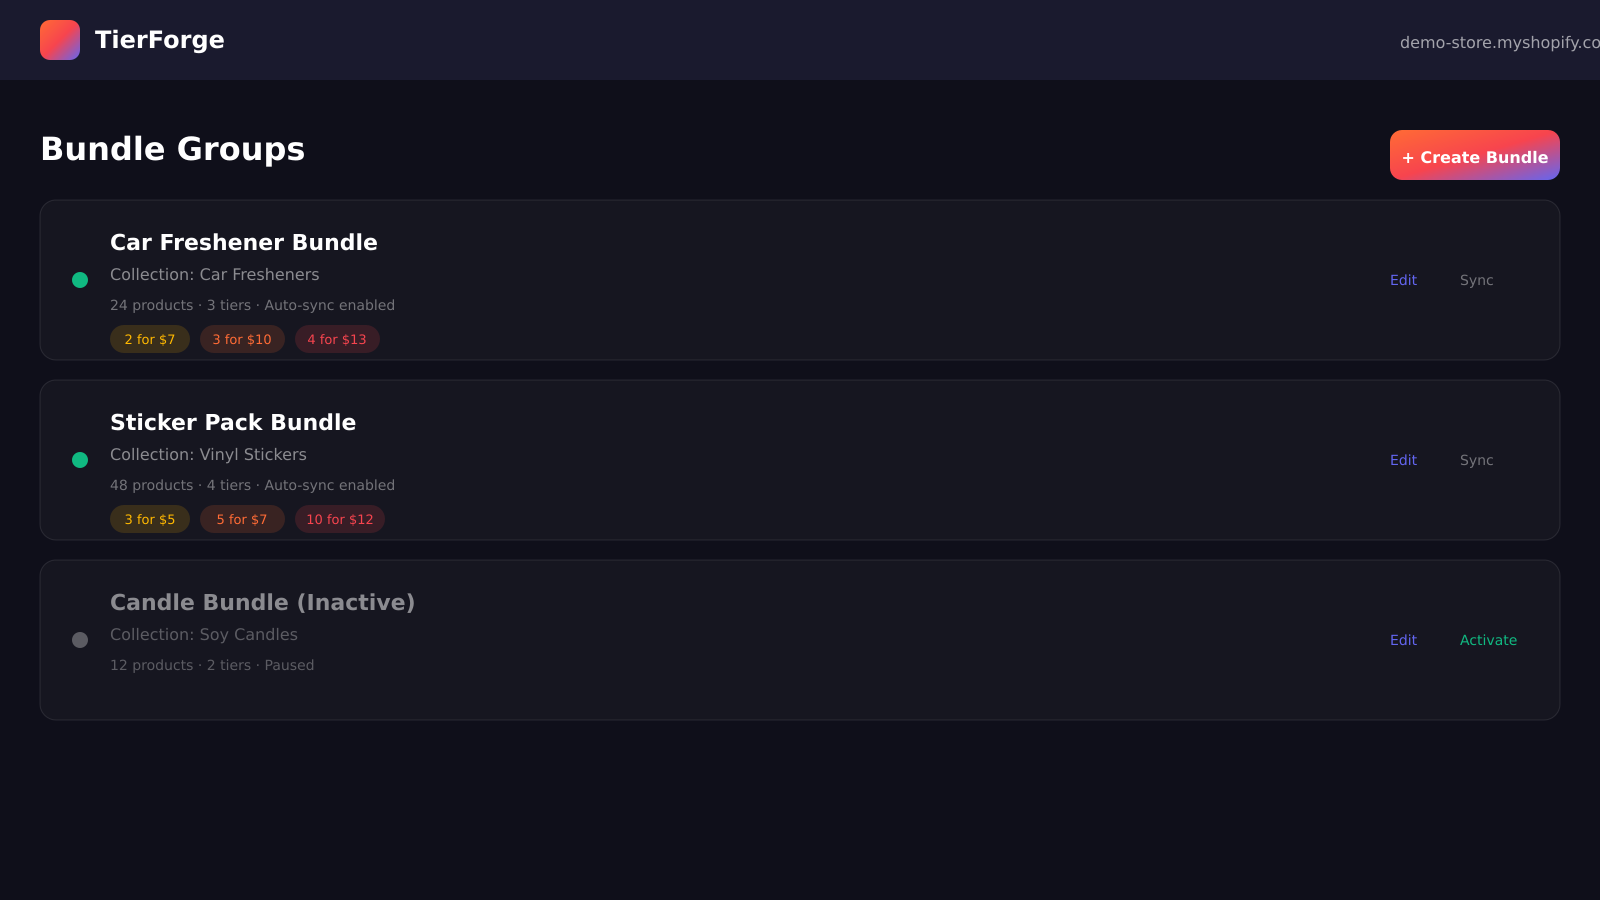The width and height of the screenshot is (1600, 900).
Task: Click the demo-store.myshopify store URL
Action: click(x=1498, y=42)
